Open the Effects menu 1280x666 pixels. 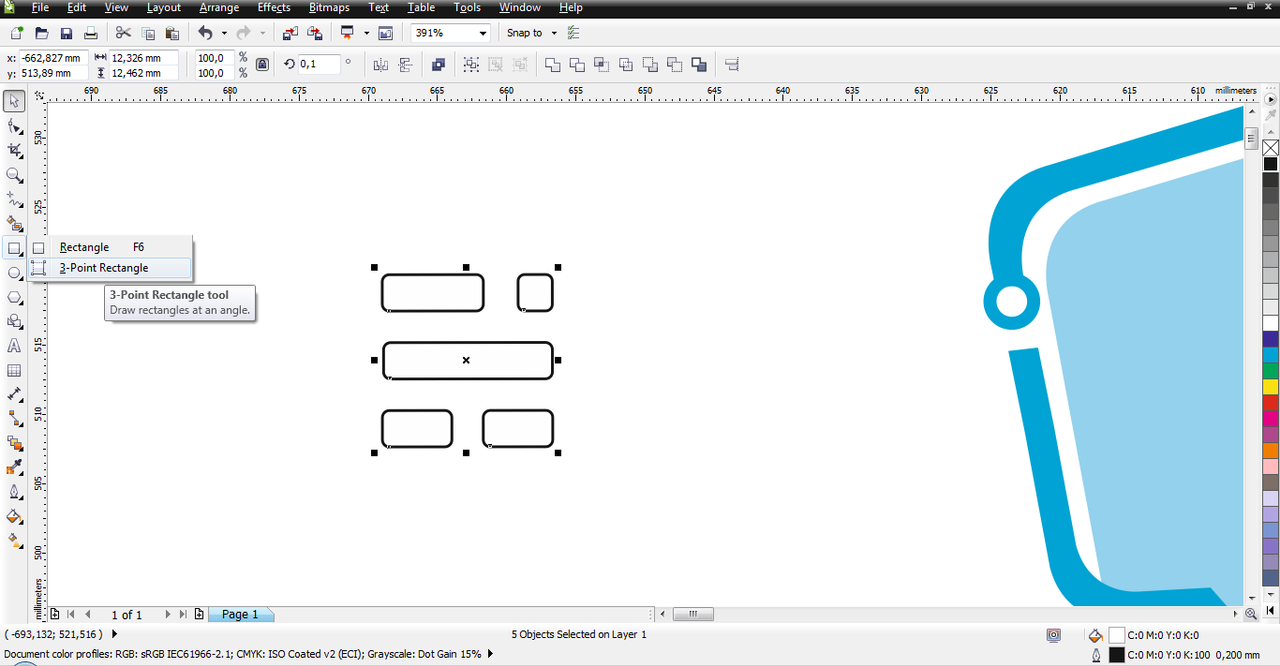tap(274, 7)
